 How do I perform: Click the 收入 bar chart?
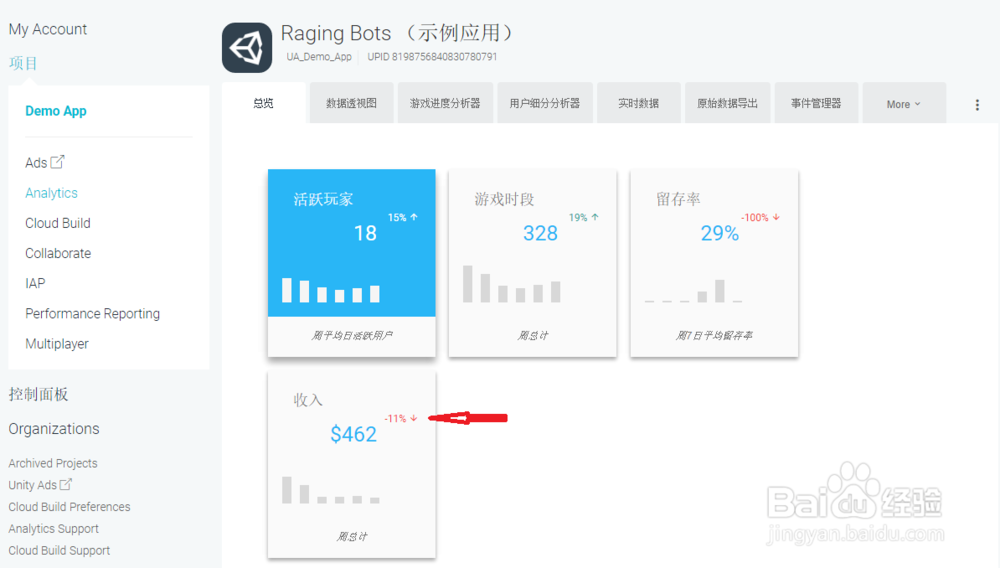[x=331, y=490]
